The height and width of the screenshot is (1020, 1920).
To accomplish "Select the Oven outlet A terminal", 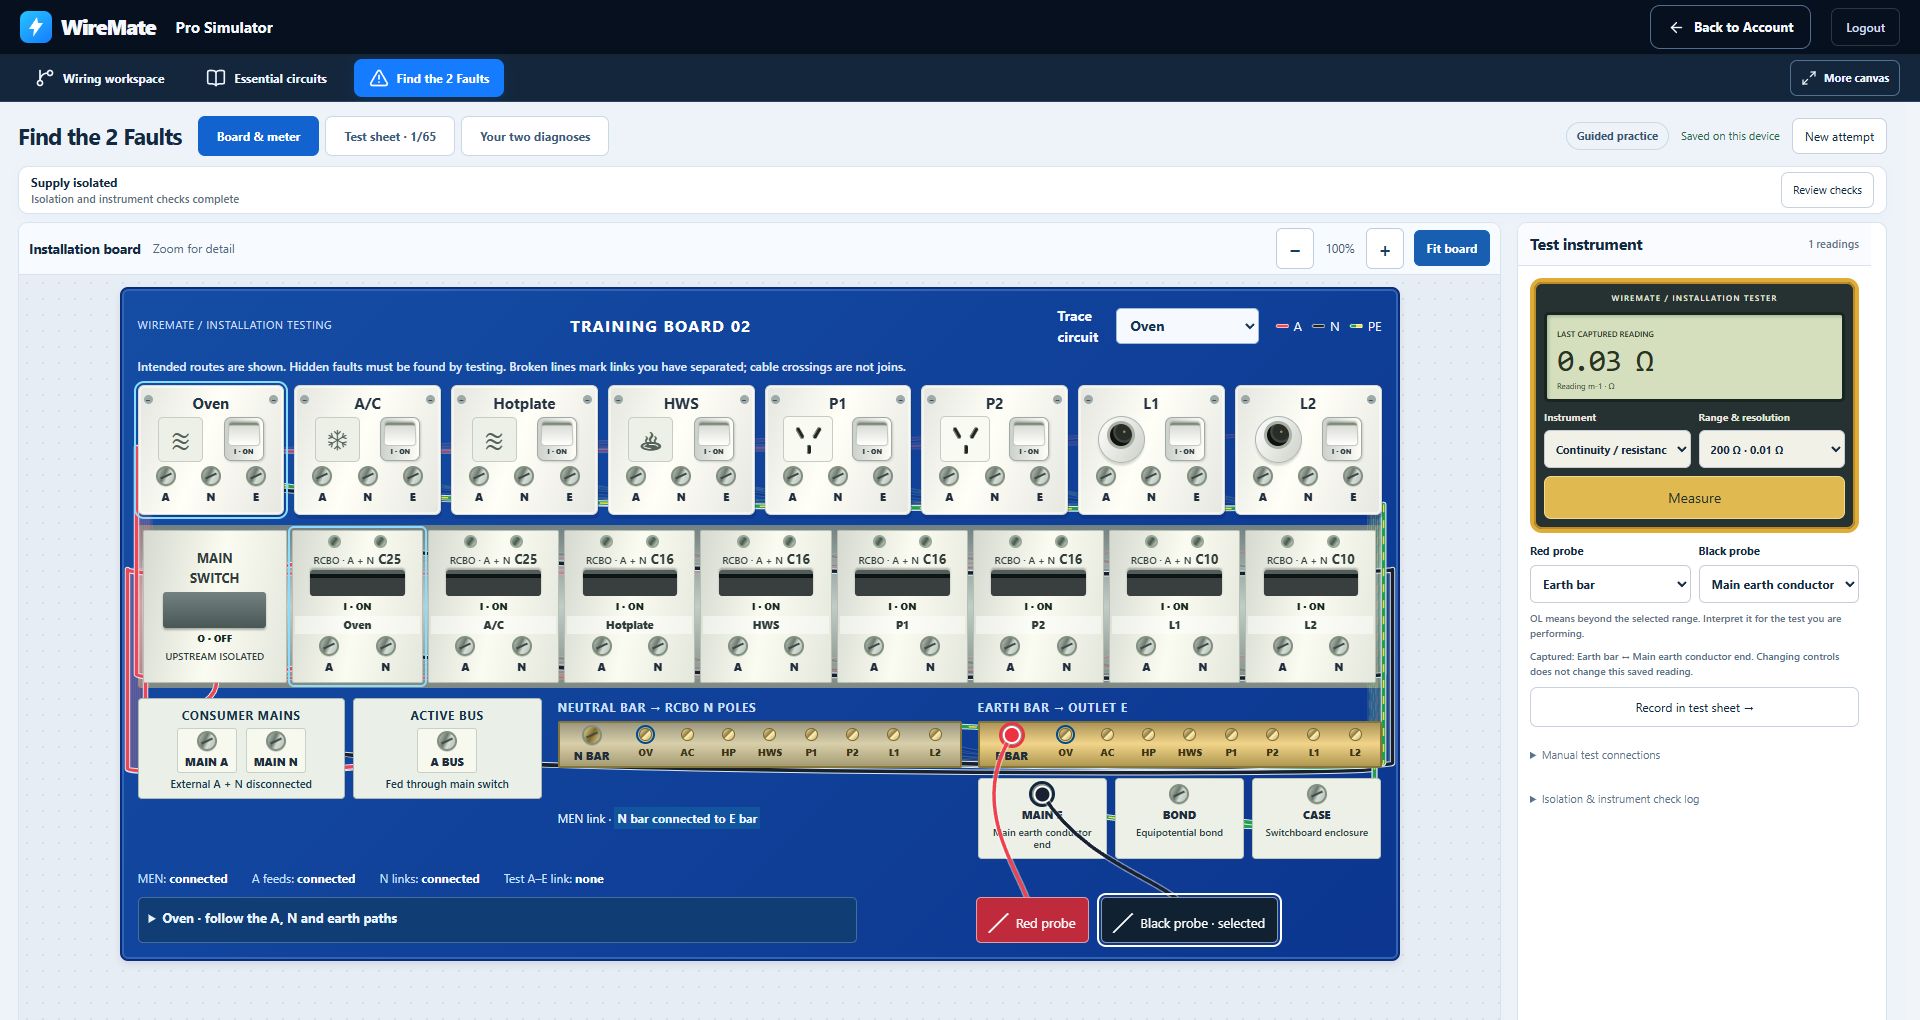I will tap(166, 476).
